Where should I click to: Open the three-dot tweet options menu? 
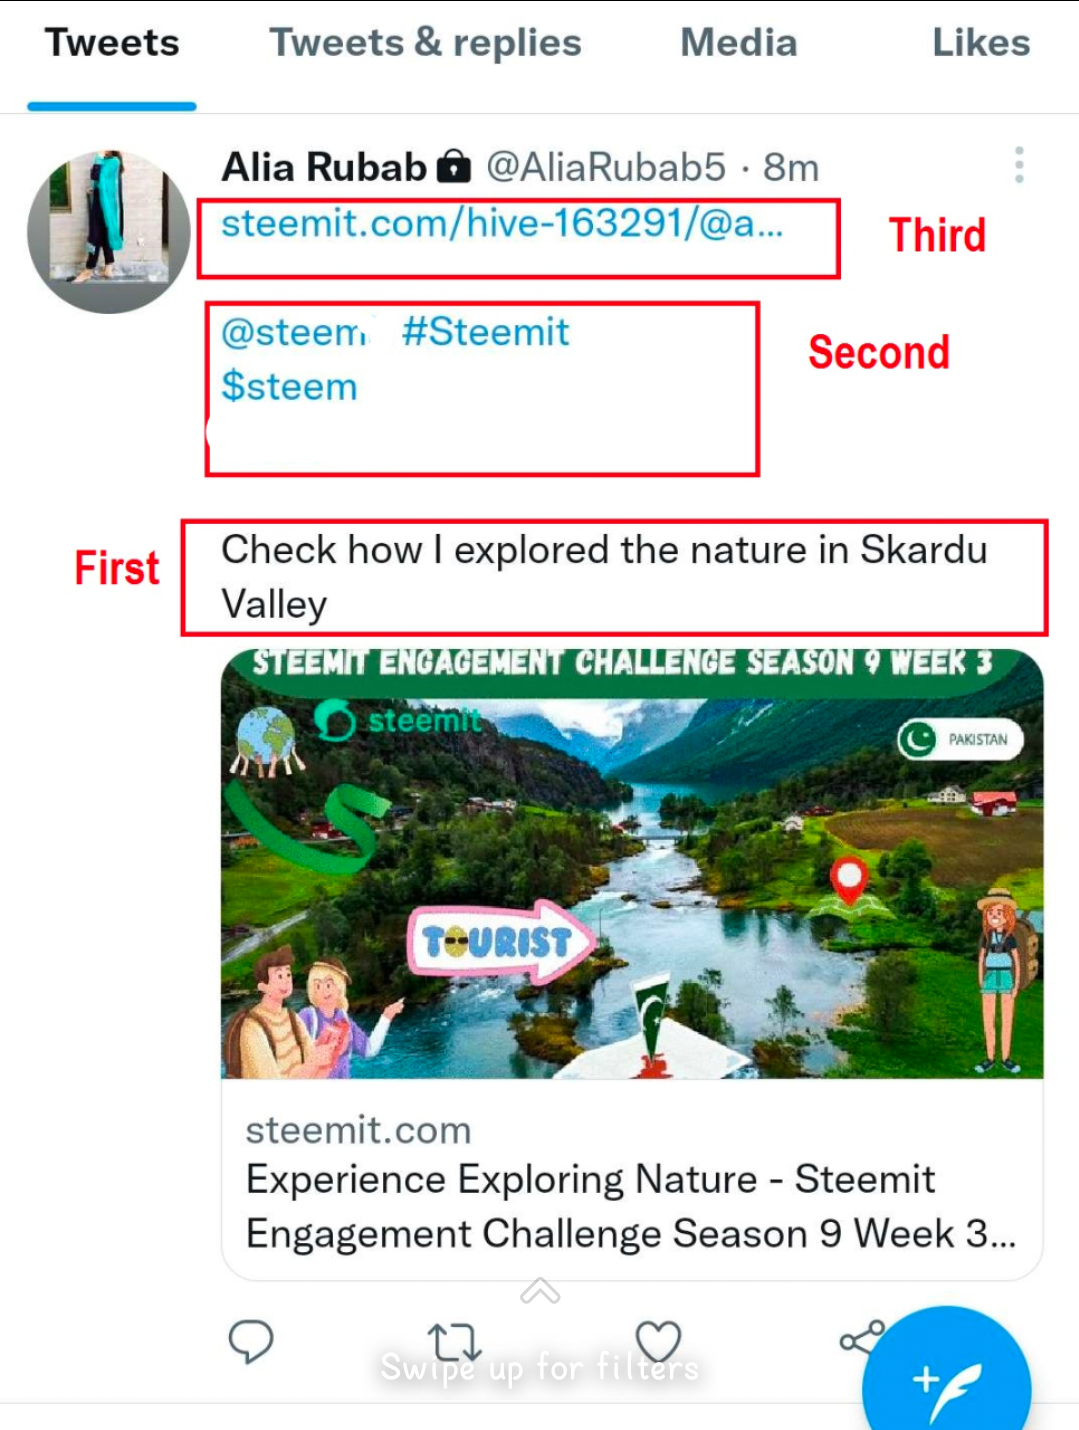[1019, 165]
